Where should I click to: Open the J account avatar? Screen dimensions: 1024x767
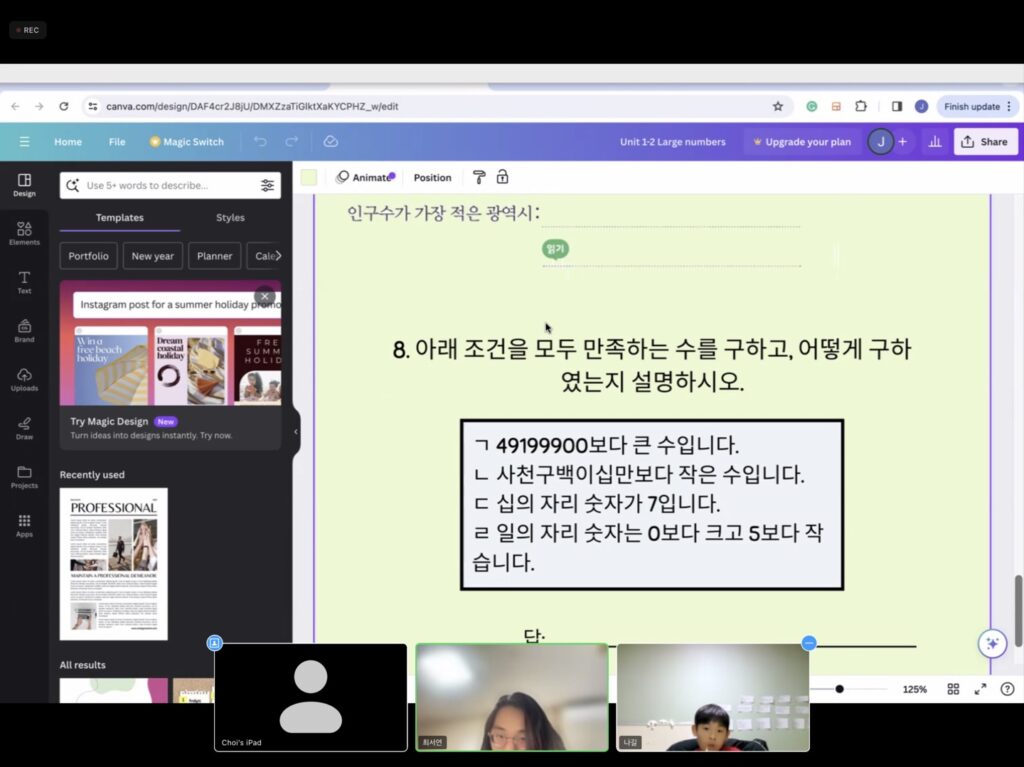(880, 142)
